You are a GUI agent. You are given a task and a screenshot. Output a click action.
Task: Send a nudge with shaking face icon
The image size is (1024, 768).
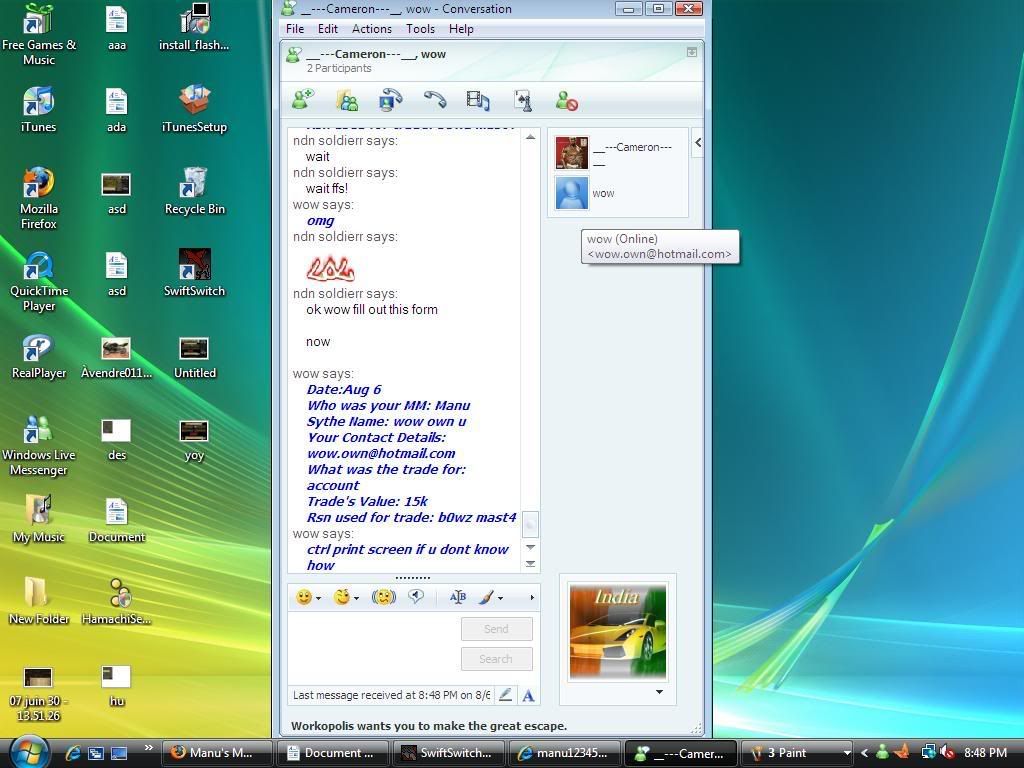(x=383, y=597)
